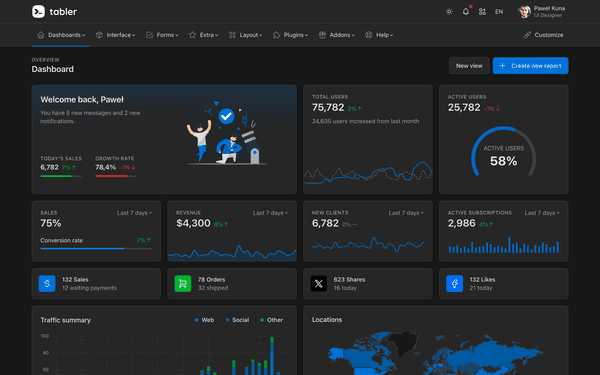Click the Conversion rate progress bar
Image resolution: width=600 pixels, height=375 pixels.
tap(96, 249)
